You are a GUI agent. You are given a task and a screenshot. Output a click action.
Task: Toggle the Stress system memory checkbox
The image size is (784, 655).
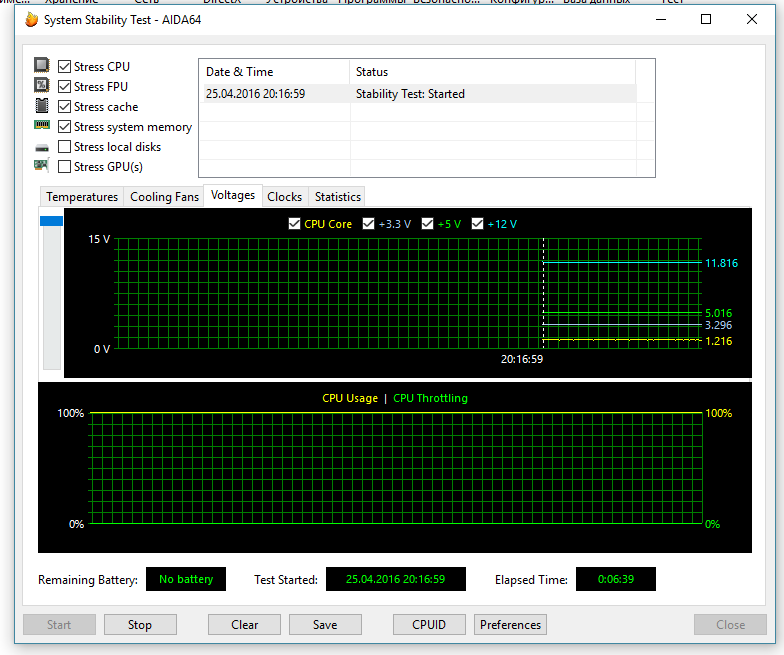(x=64, y=126)
